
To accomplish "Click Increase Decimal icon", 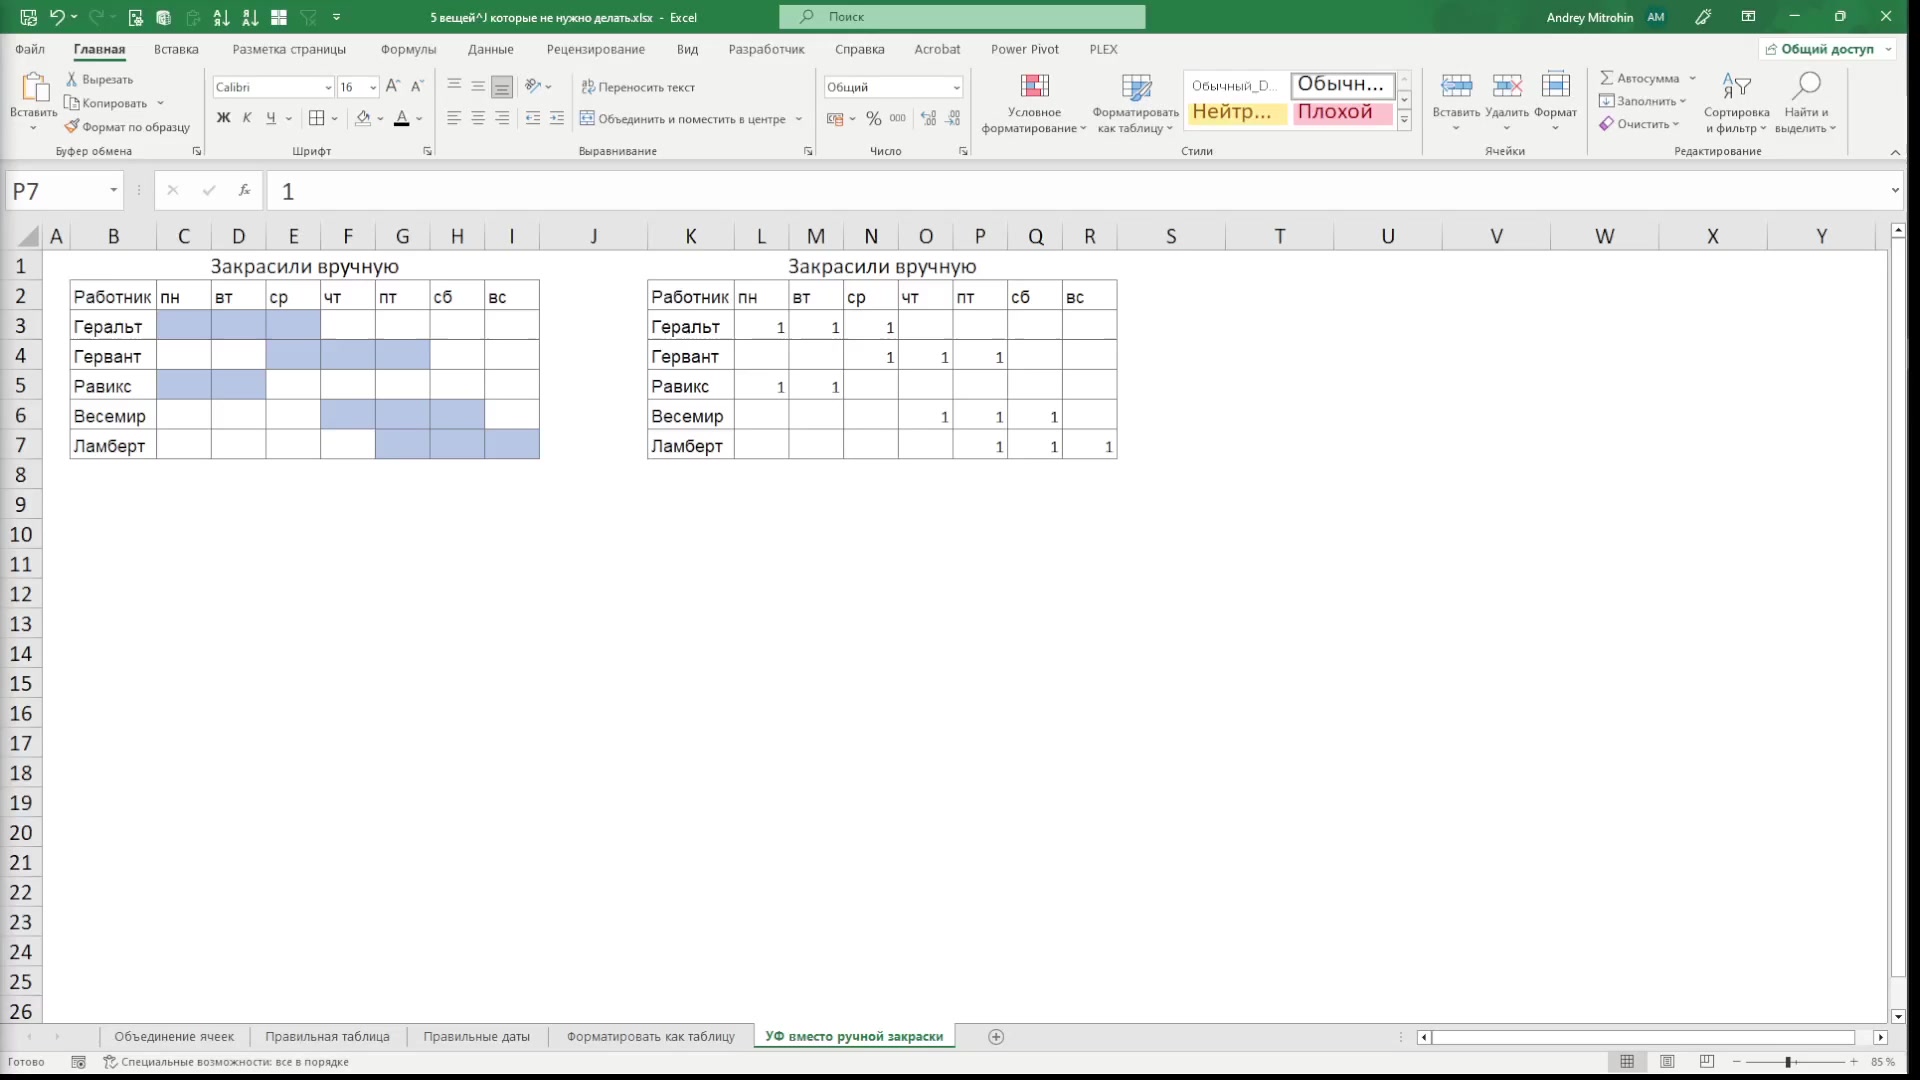I will click(x=929, y=118).
